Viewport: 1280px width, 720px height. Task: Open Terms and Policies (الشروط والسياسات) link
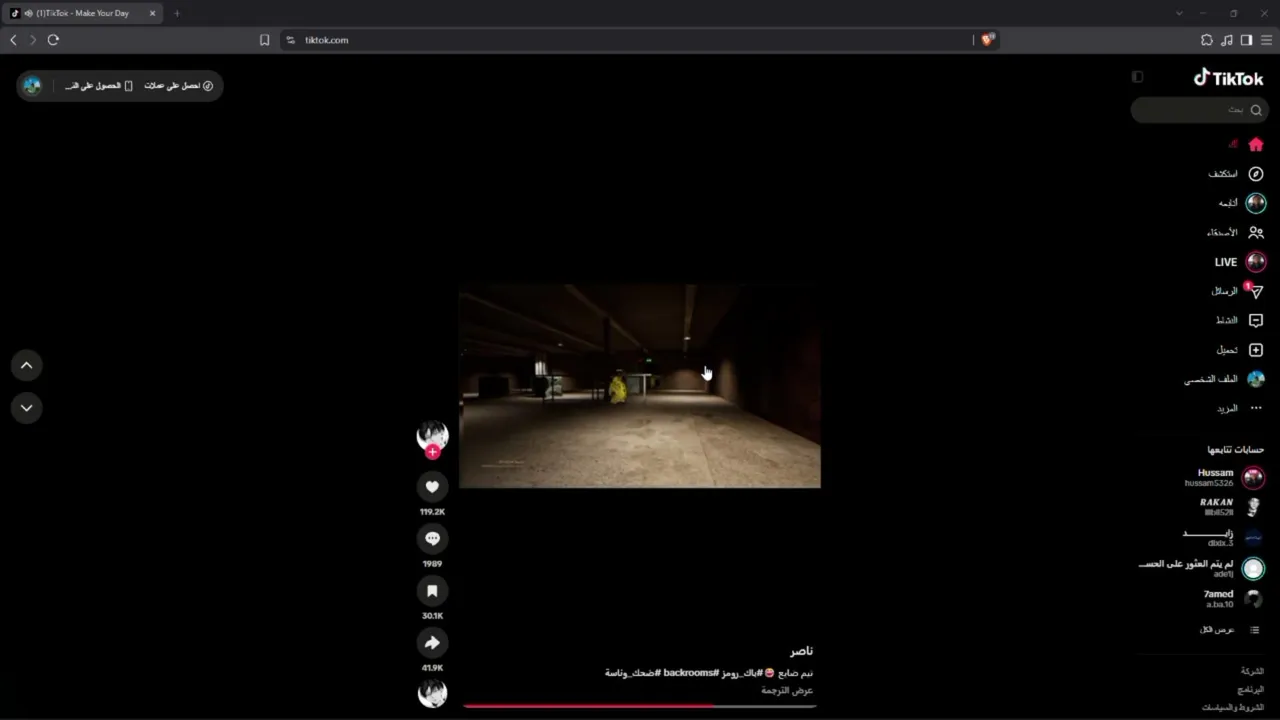click(1233, 707)
